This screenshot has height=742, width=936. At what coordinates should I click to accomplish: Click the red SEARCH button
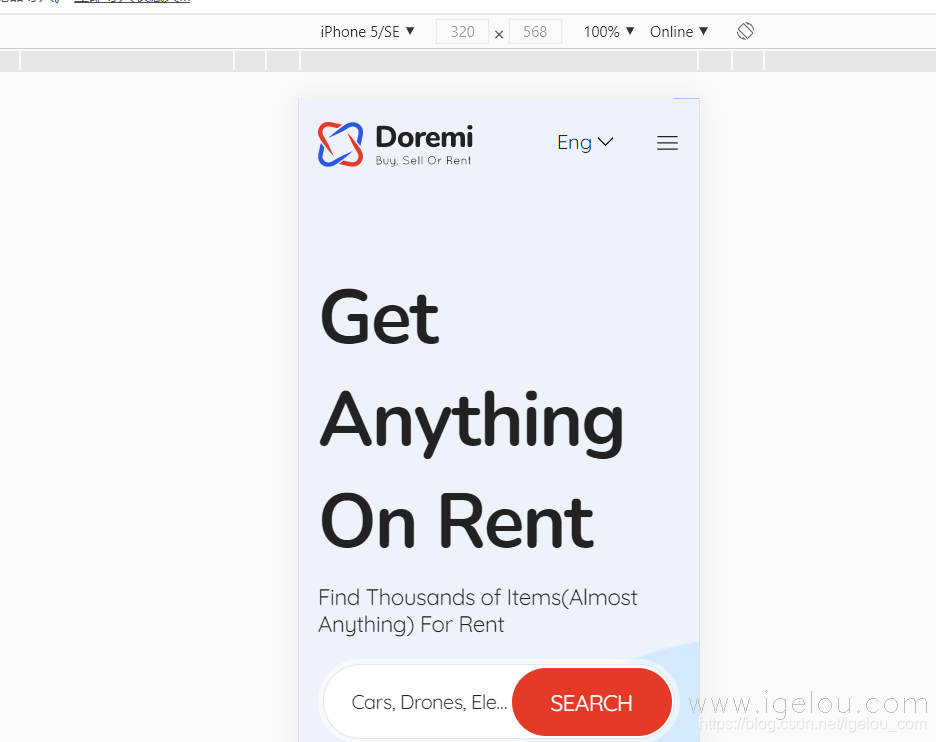pos(592,703)
